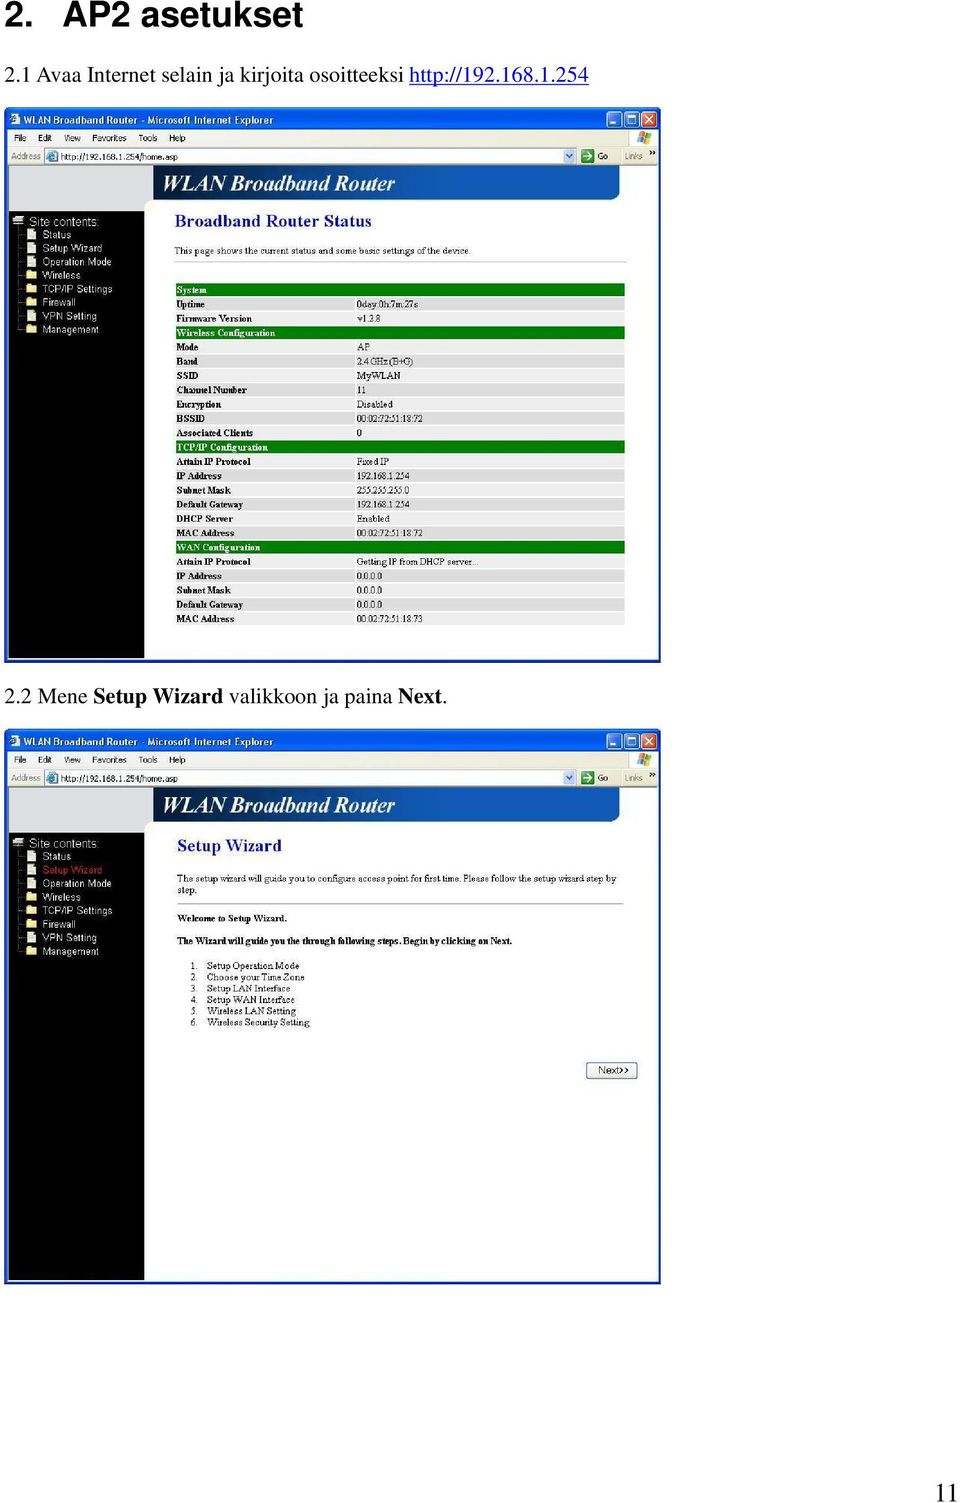Click the Encryption value "Disabled"
The width and height of the screenshot is (960, 1503).
coord(375,405)
